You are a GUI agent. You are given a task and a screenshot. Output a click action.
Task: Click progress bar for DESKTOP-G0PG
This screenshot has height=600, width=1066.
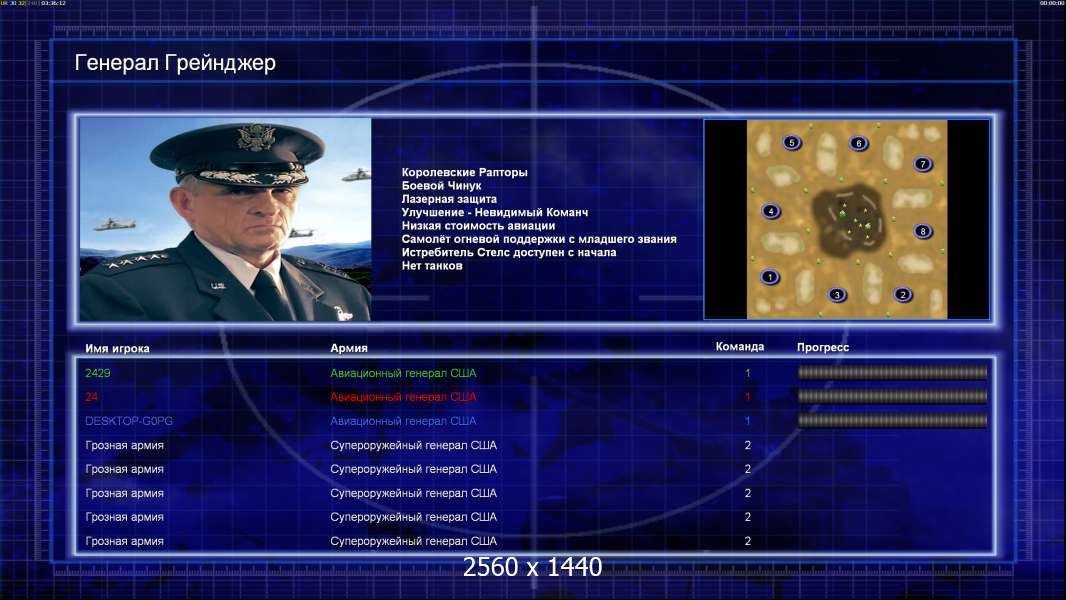892,421
